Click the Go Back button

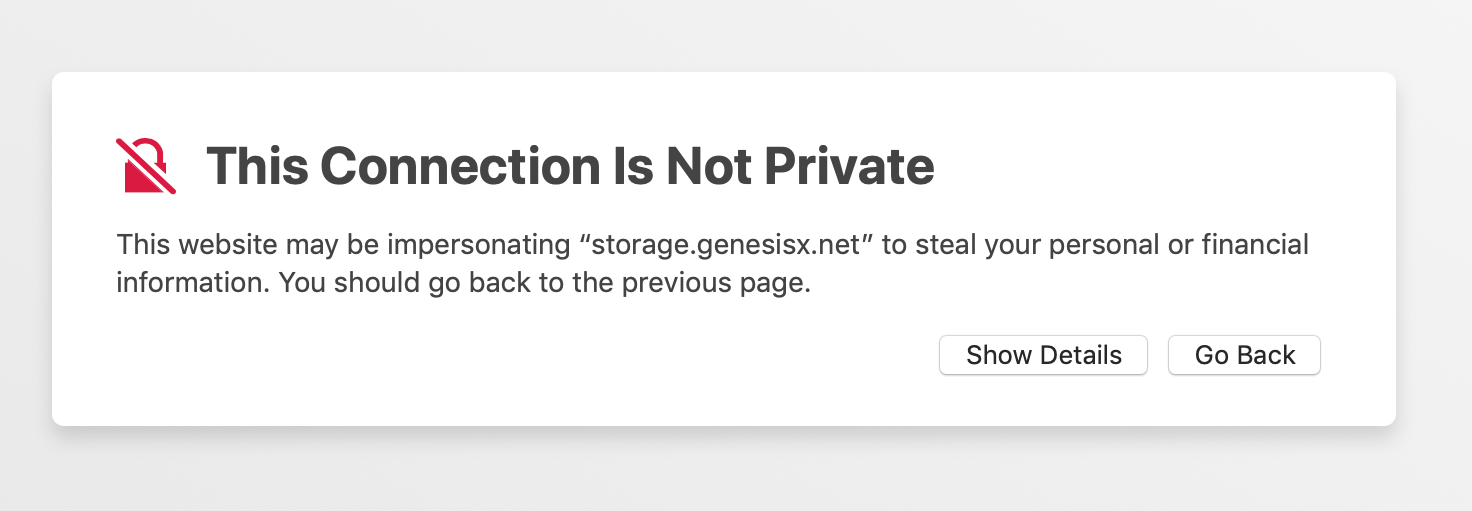coord(1244,355)
